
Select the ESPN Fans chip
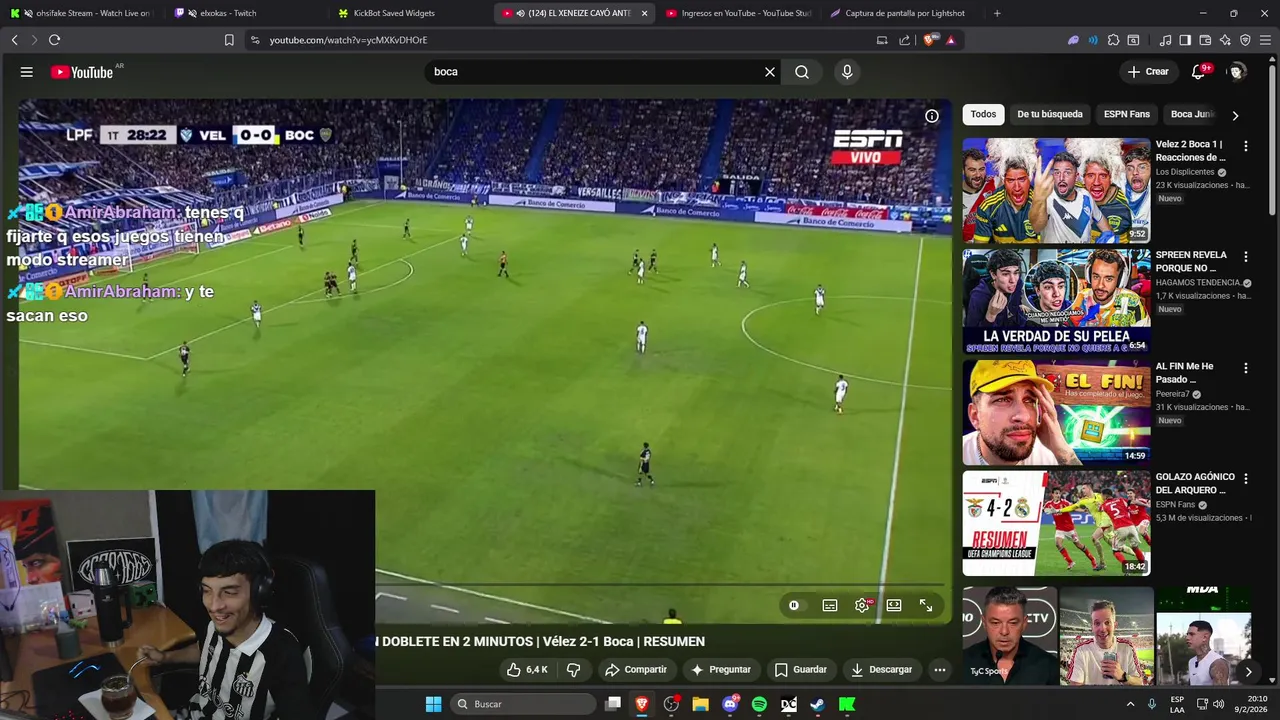coord(1127,114)
